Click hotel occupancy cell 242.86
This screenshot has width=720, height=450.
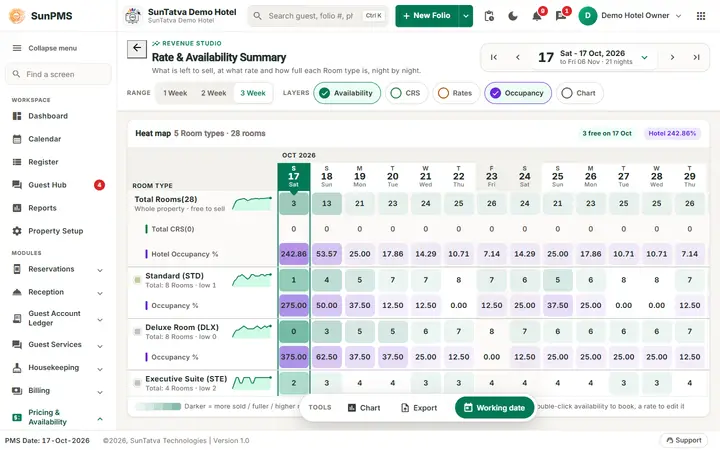[293, 254]
